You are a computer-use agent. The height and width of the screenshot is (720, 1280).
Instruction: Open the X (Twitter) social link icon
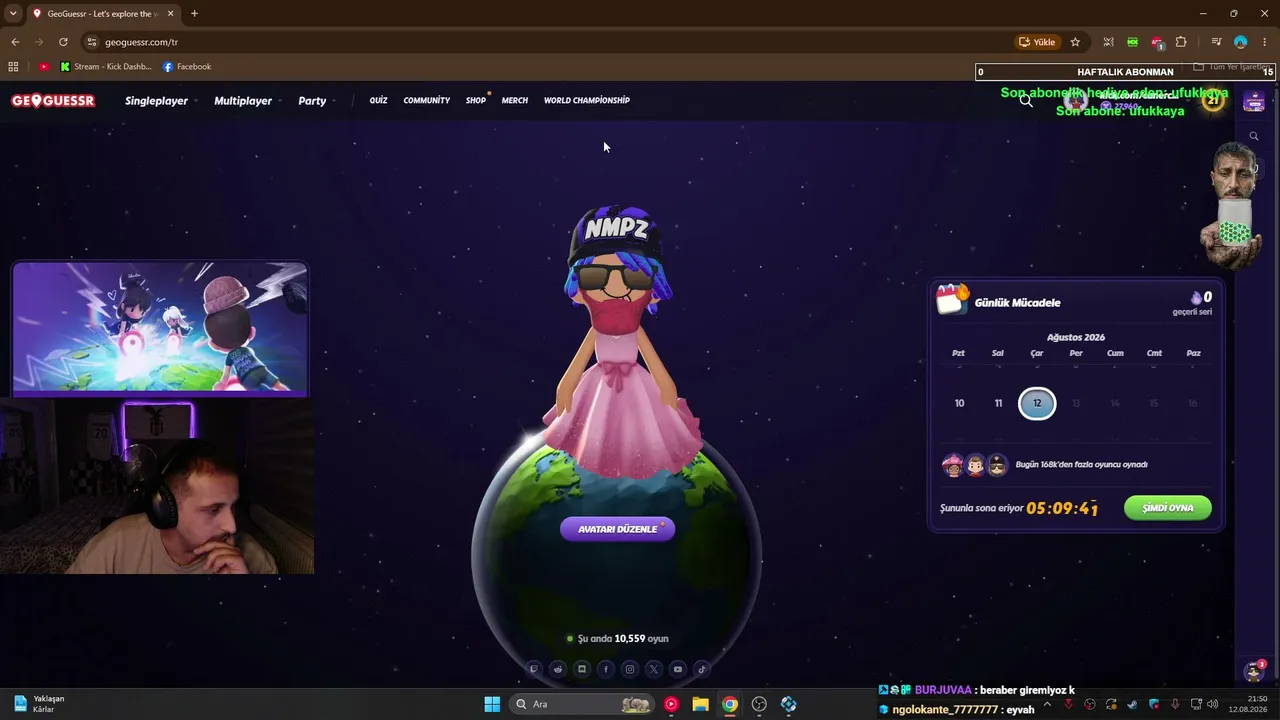(x=654, y=669)
